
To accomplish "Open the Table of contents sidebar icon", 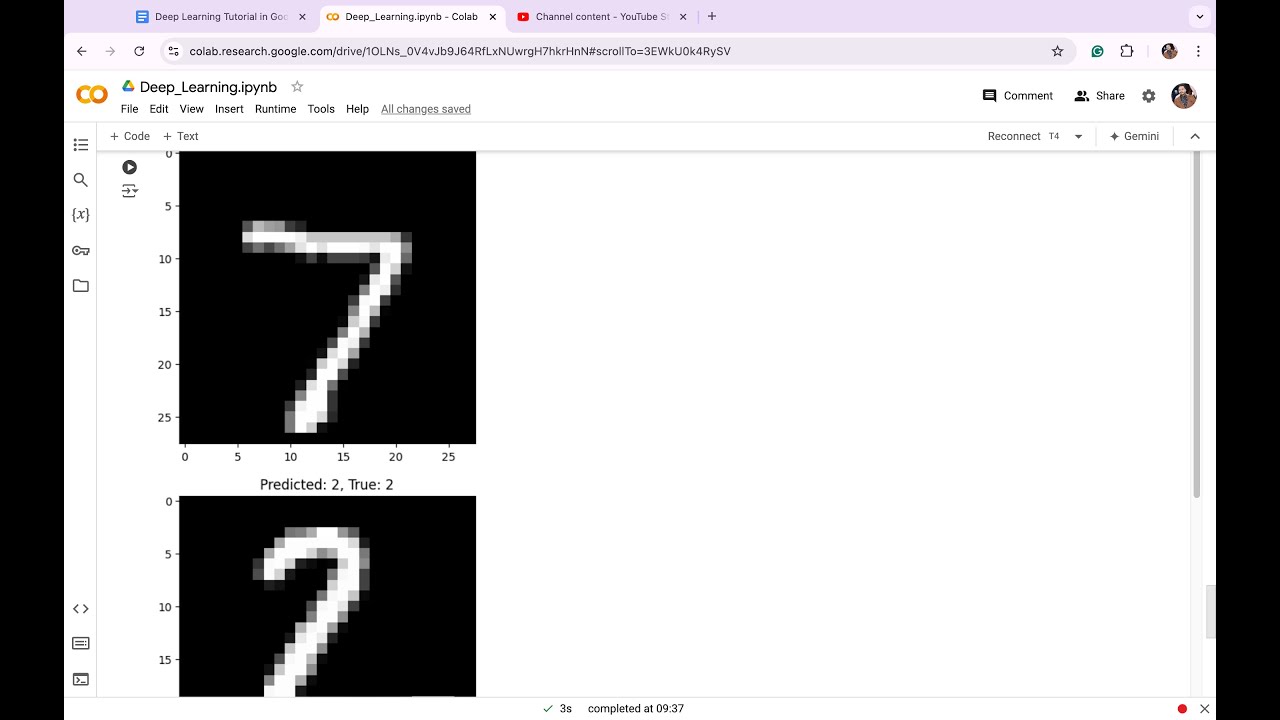I will 81,145.
